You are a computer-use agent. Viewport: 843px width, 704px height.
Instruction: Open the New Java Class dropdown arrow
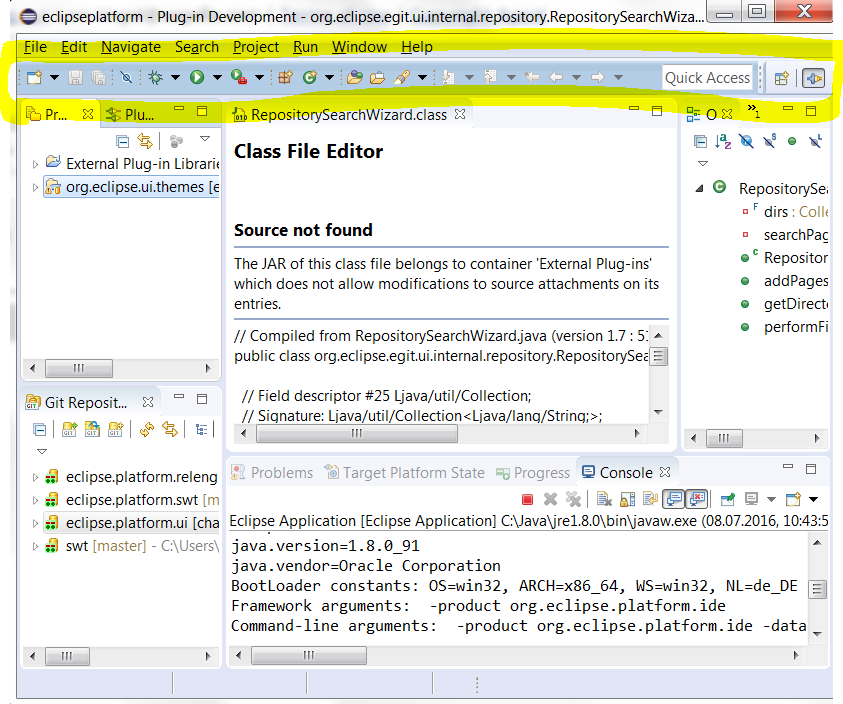pyautogui.click(x=330, y=77)
